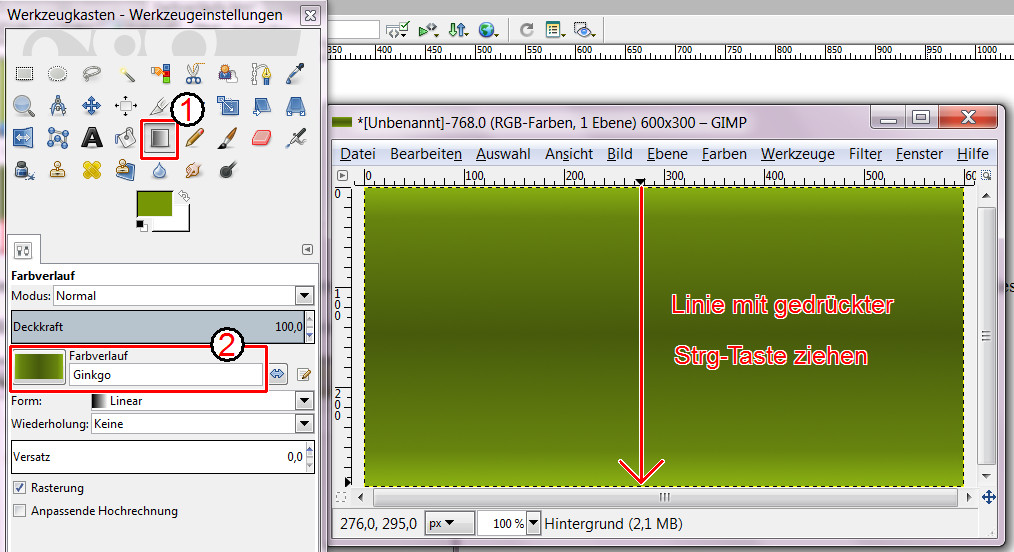Select the Paths tool
The height and width of the screenshot is (552, 1014).
261,74
